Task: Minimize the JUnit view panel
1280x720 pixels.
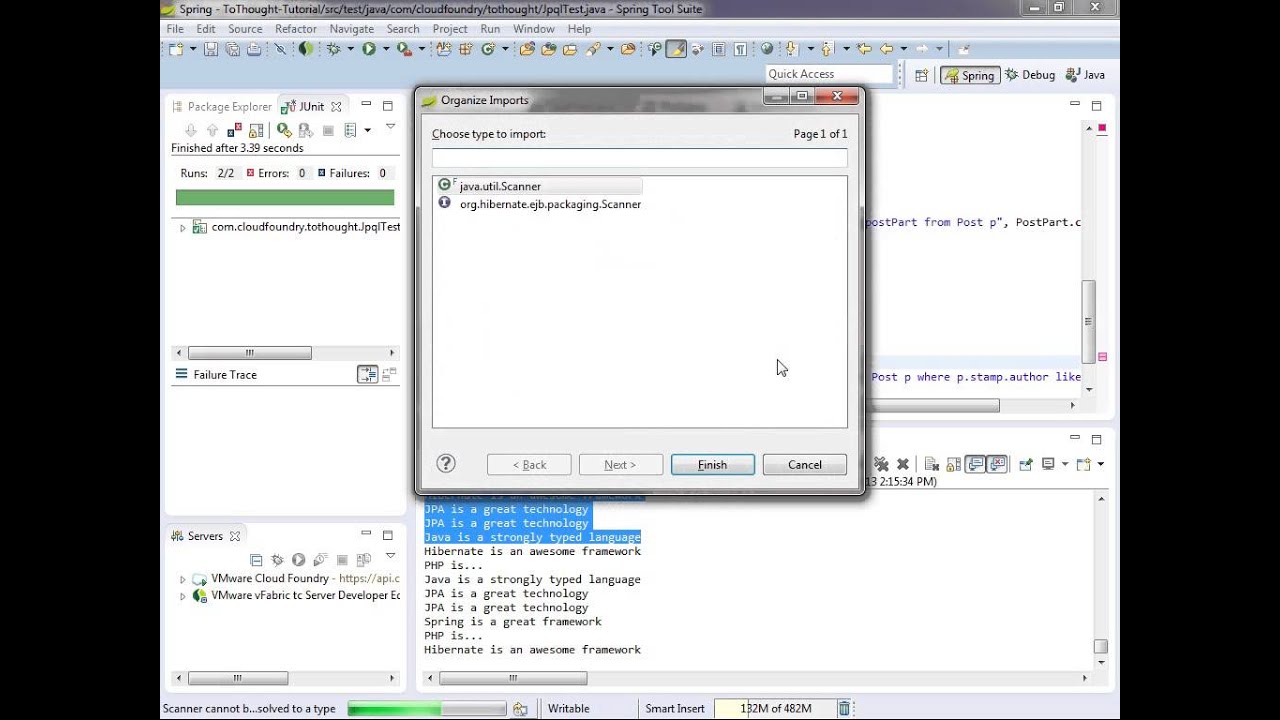Action: 366,105
